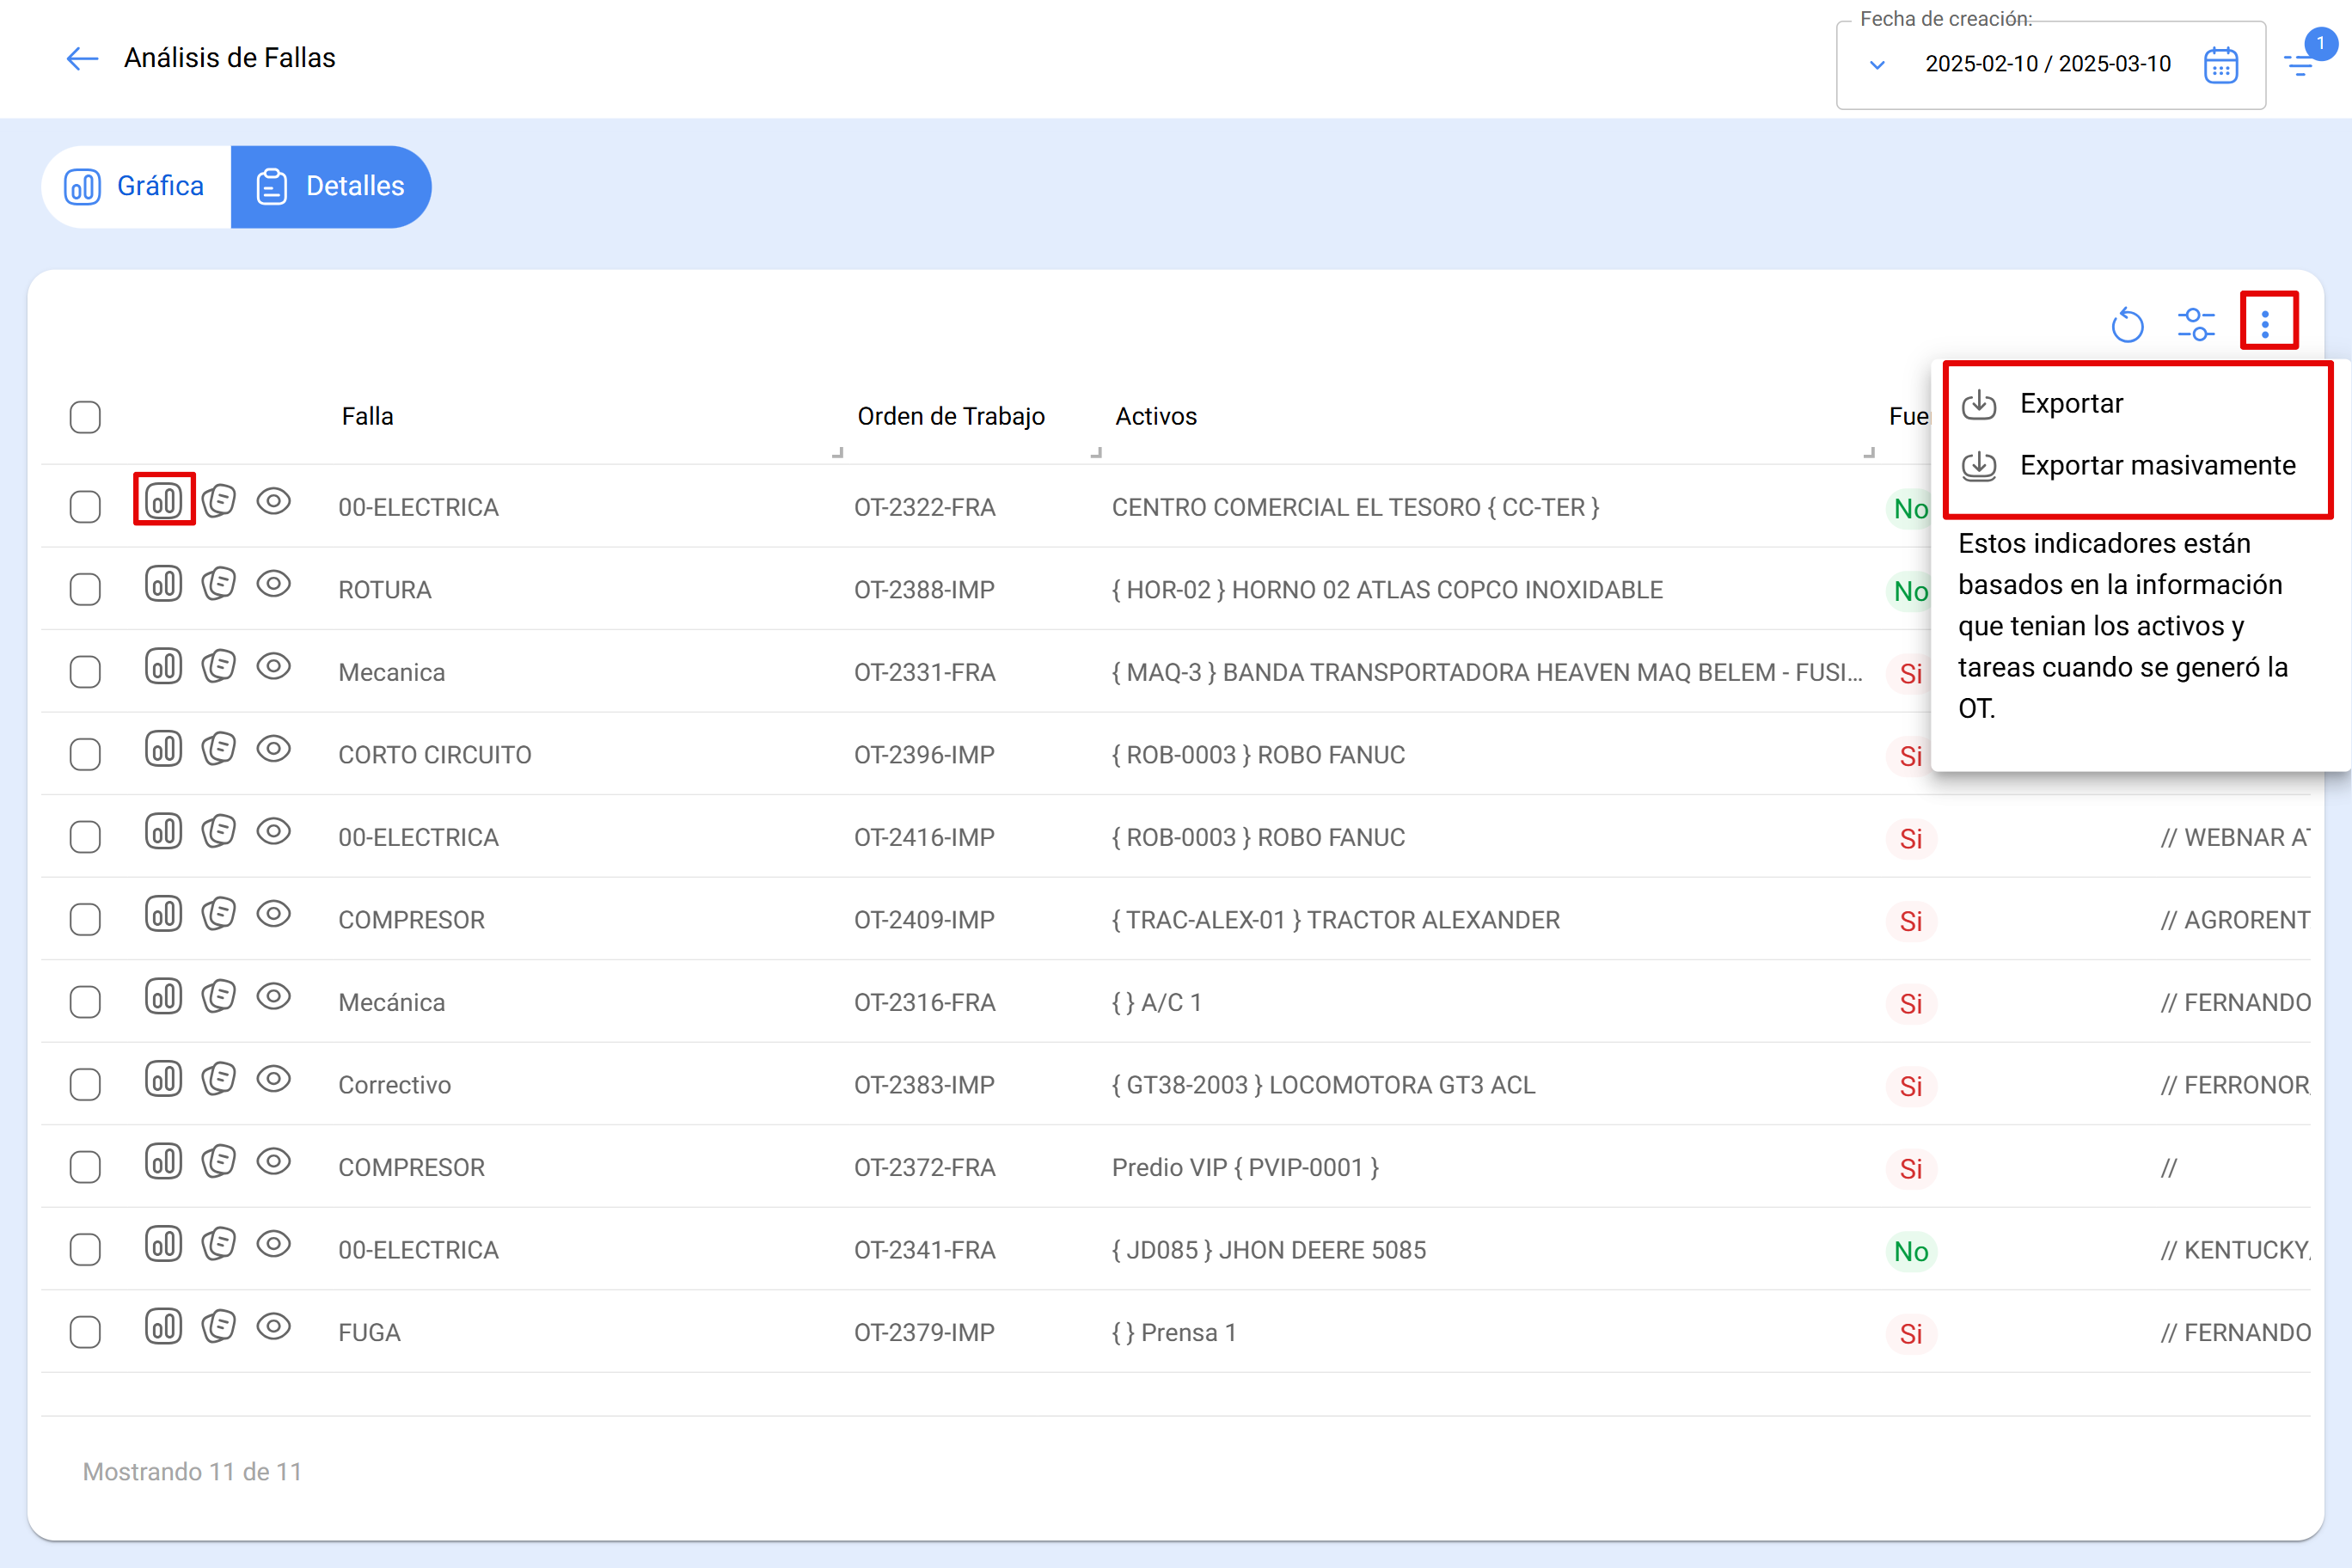Check the OT-2316-FRA row checkbox

[85, 1002]
